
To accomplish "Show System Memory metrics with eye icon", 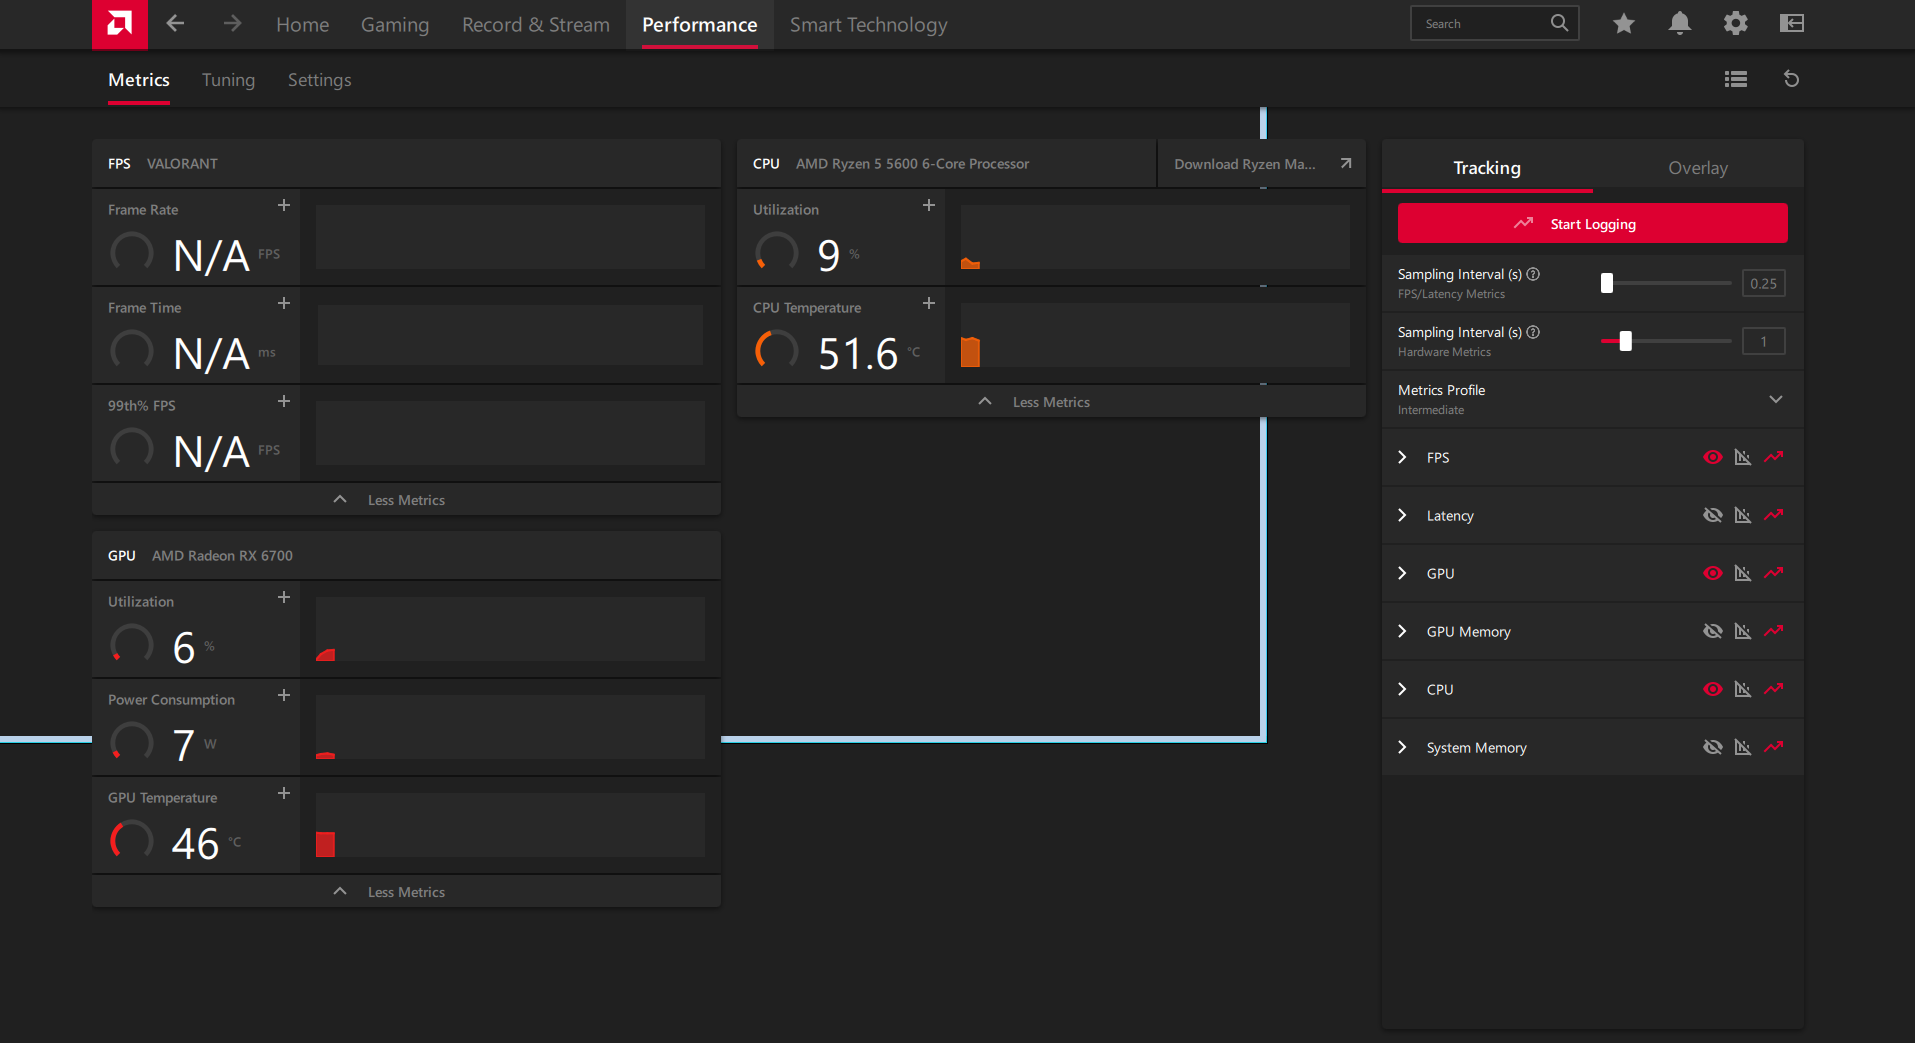I will 1712,747.
